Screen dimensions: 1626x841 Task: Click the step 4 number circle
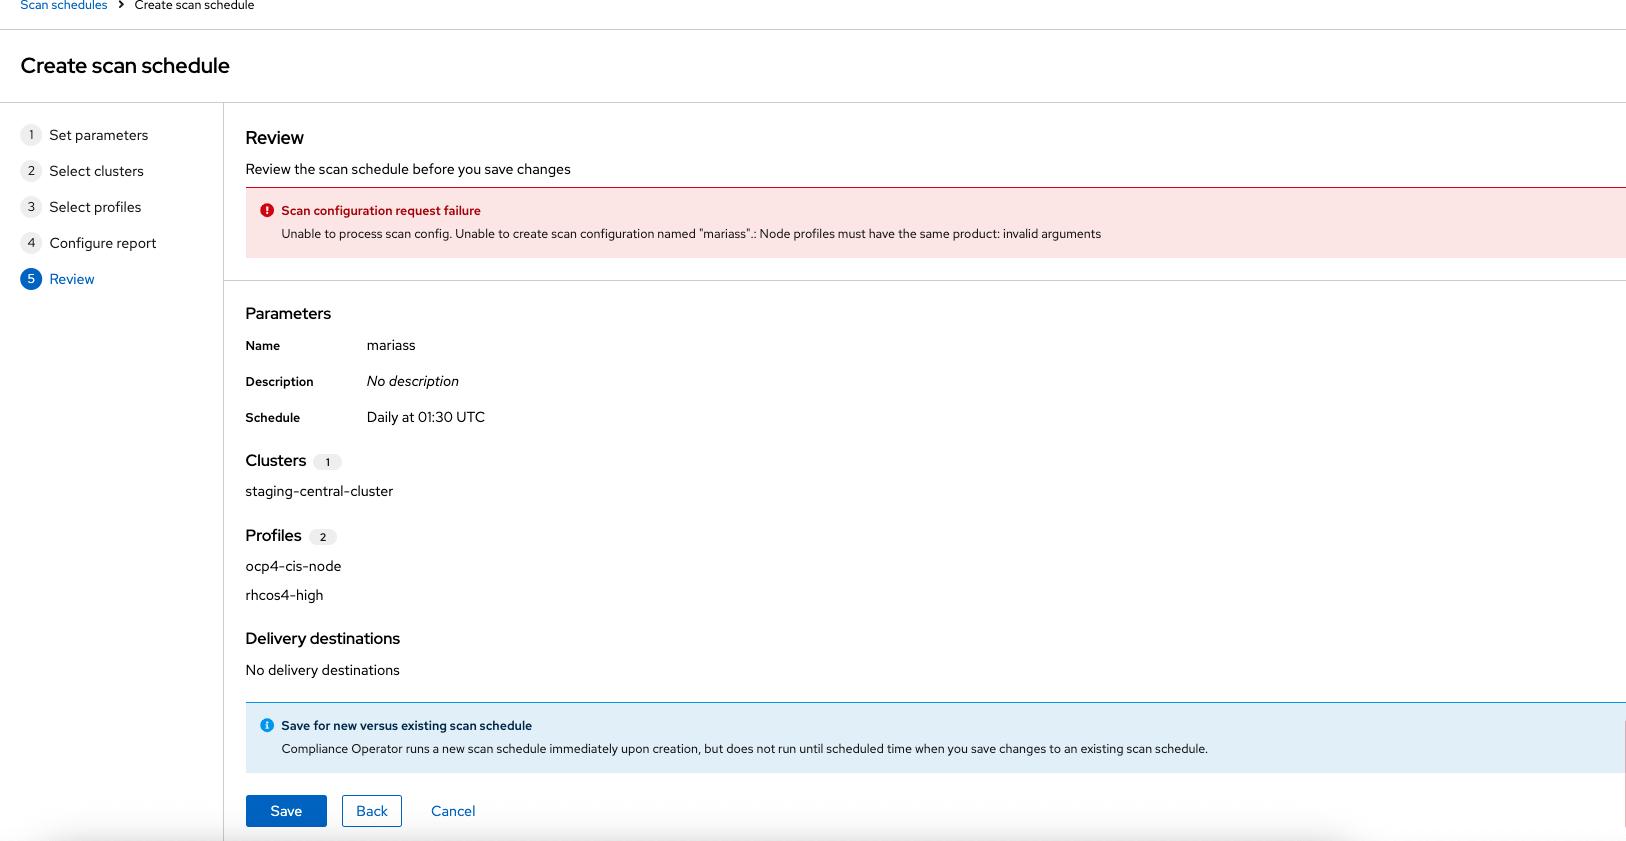(x=31, y=243)
